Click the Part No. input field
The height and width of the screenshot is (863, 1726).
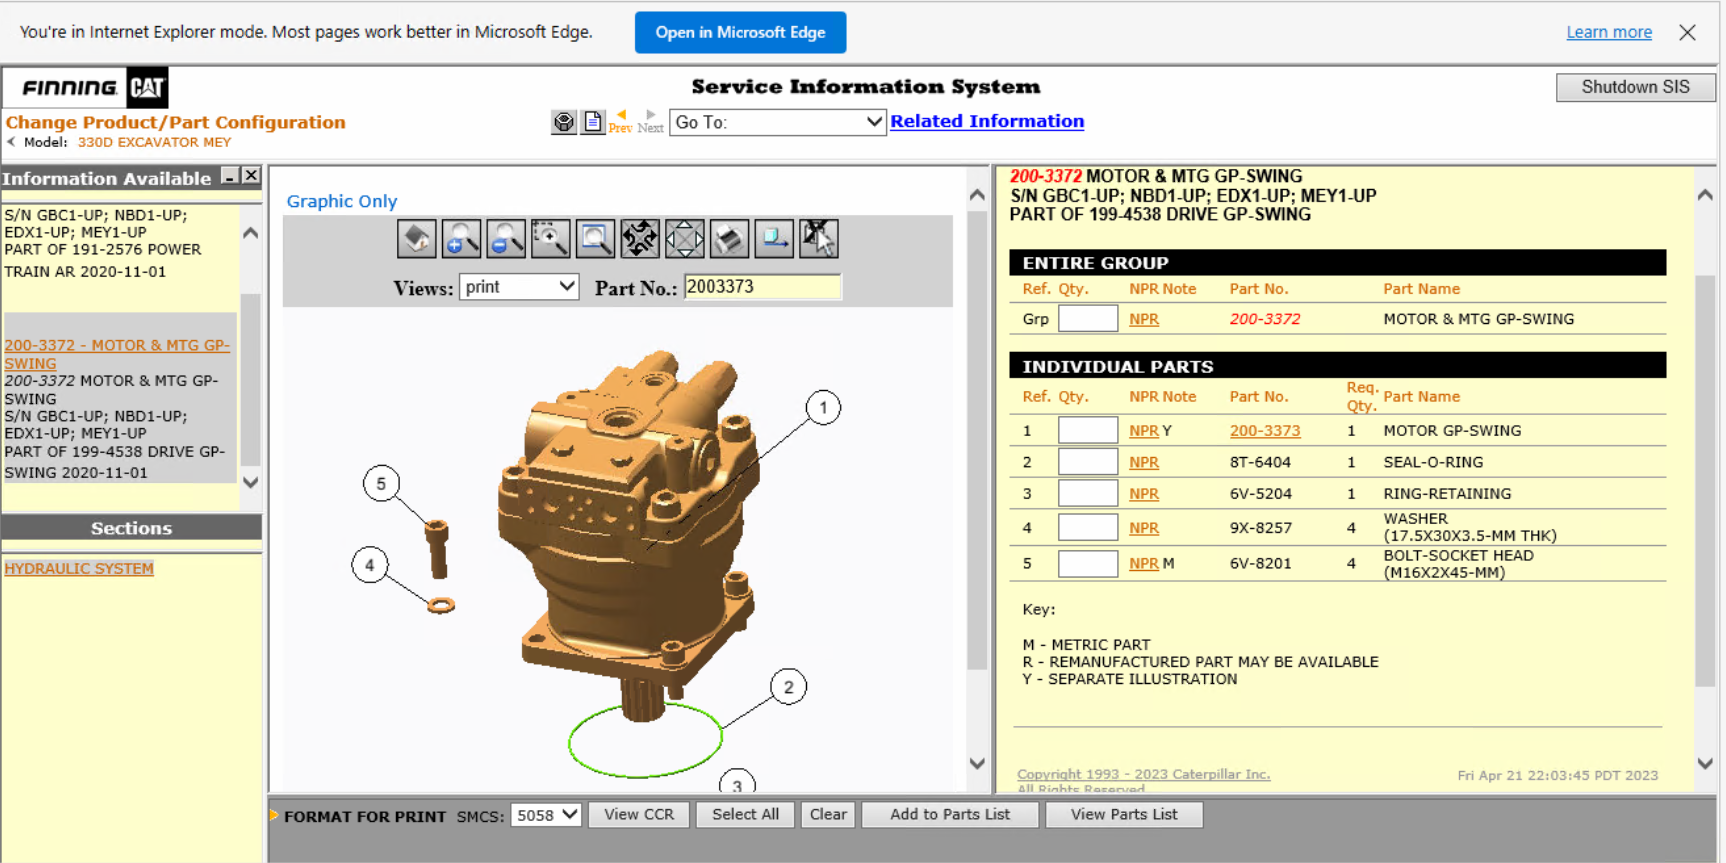point(762,287)
